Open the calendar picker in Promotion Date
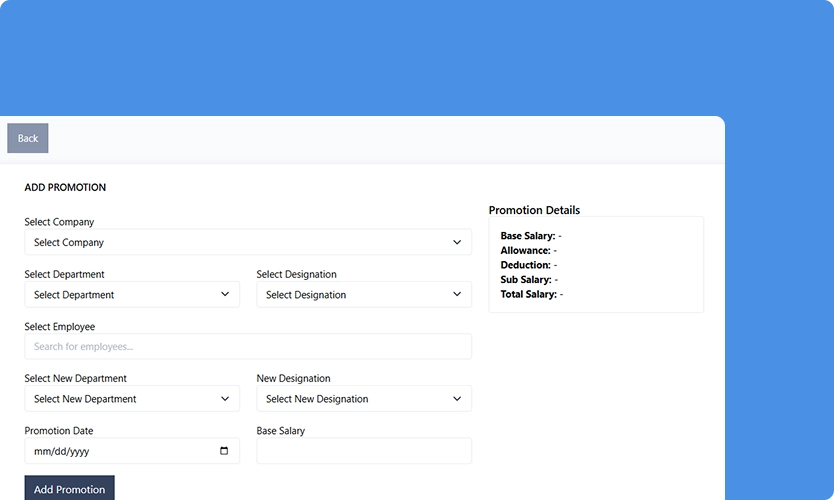The height and width of the screenshot is (500, 834). (x=224, y=451)
